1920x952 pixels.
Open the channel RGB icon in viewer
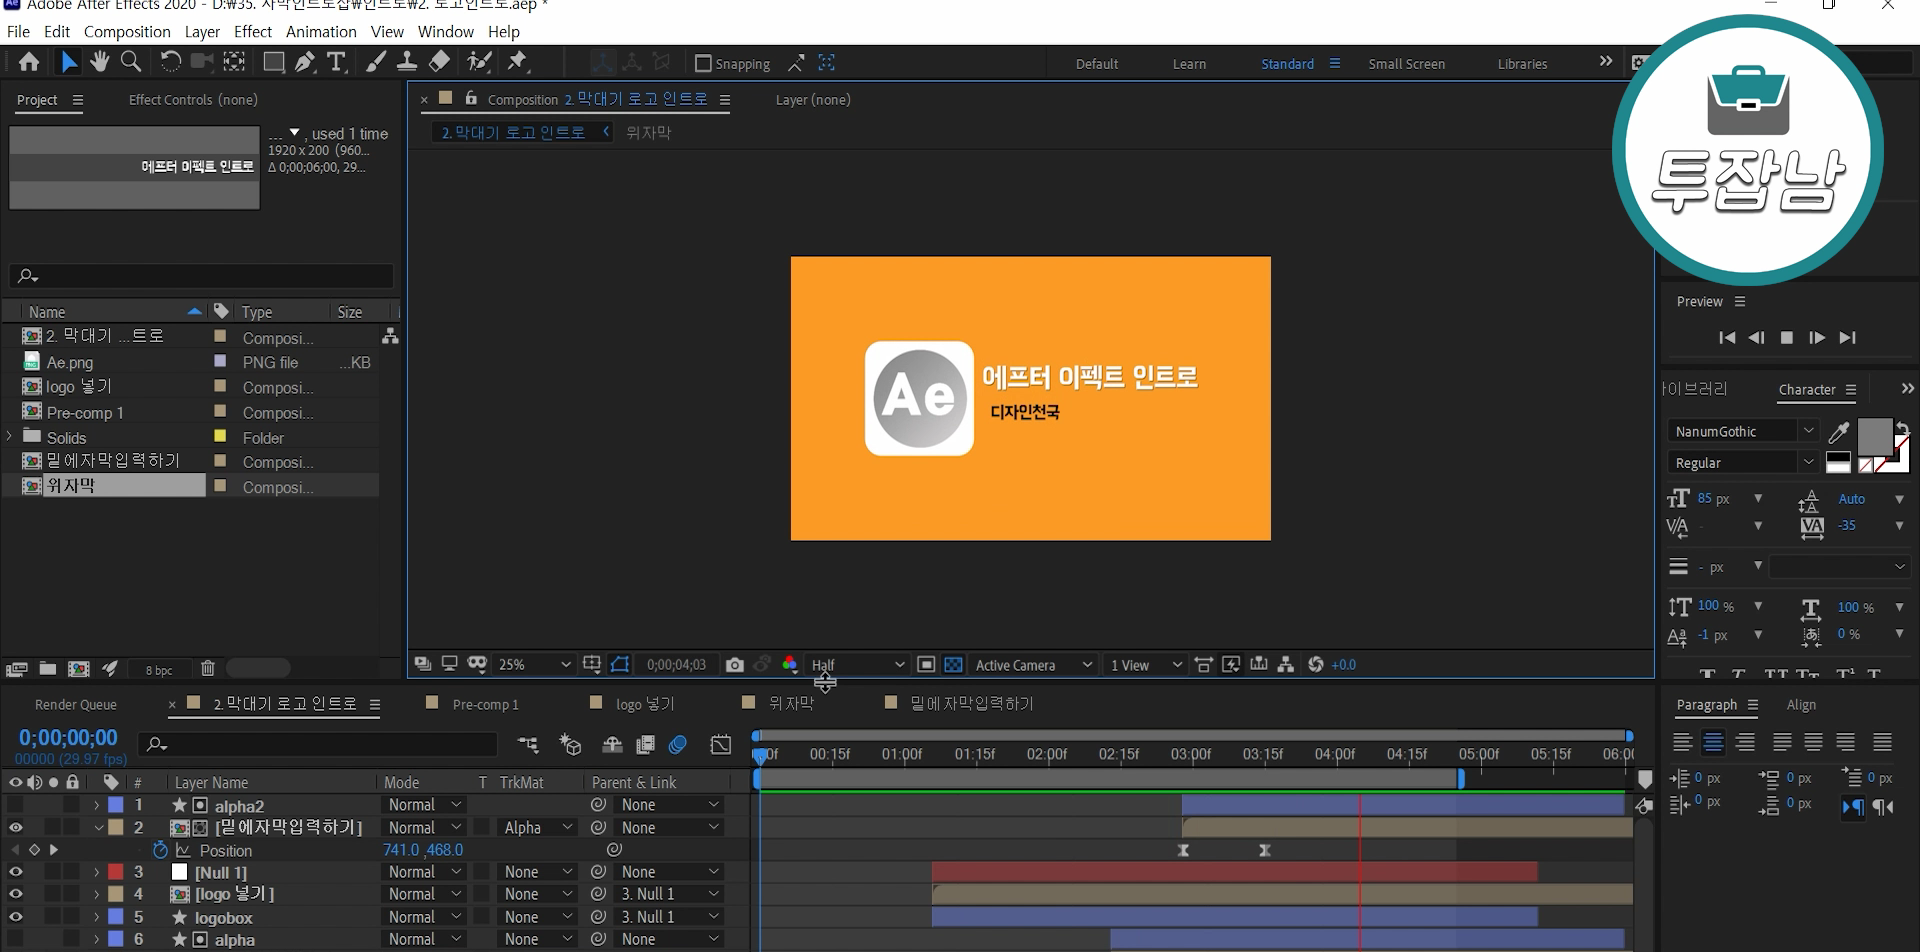(790, 665)
